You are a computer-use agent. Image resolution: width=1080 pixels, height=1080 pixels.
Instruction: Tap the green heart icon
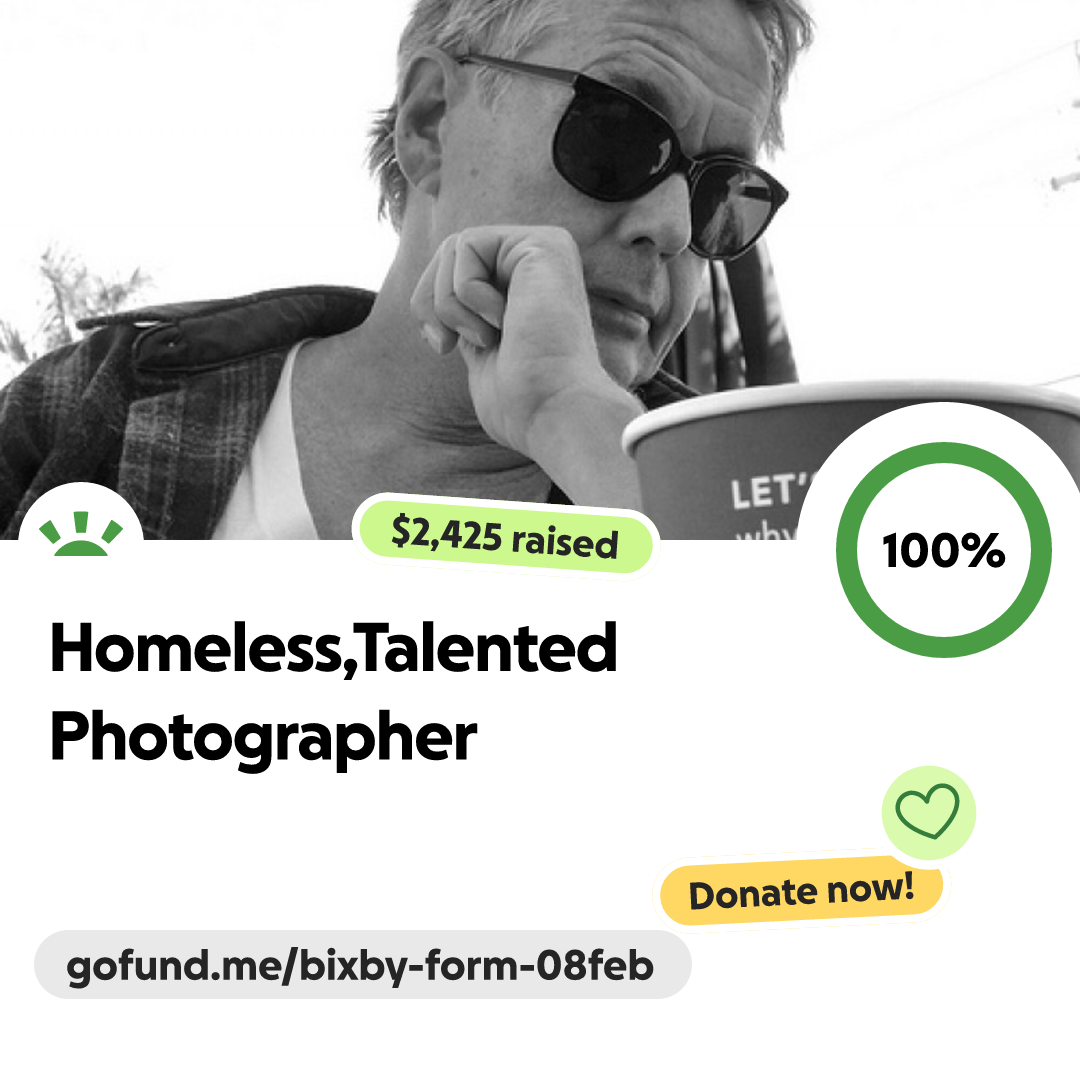928,811
